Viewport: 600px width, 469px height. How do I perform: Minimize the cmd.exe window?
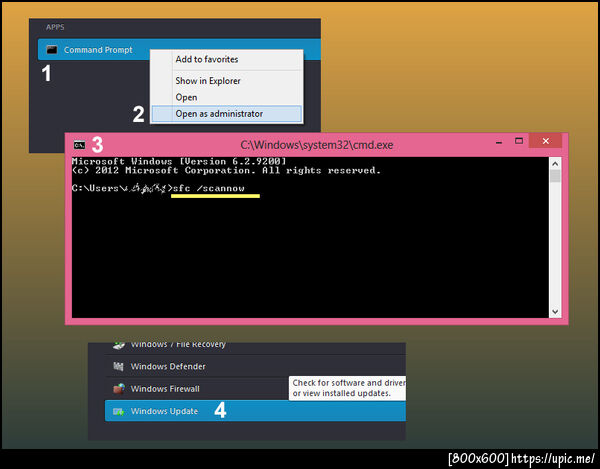pyautogui.click(x=499, y=142)
